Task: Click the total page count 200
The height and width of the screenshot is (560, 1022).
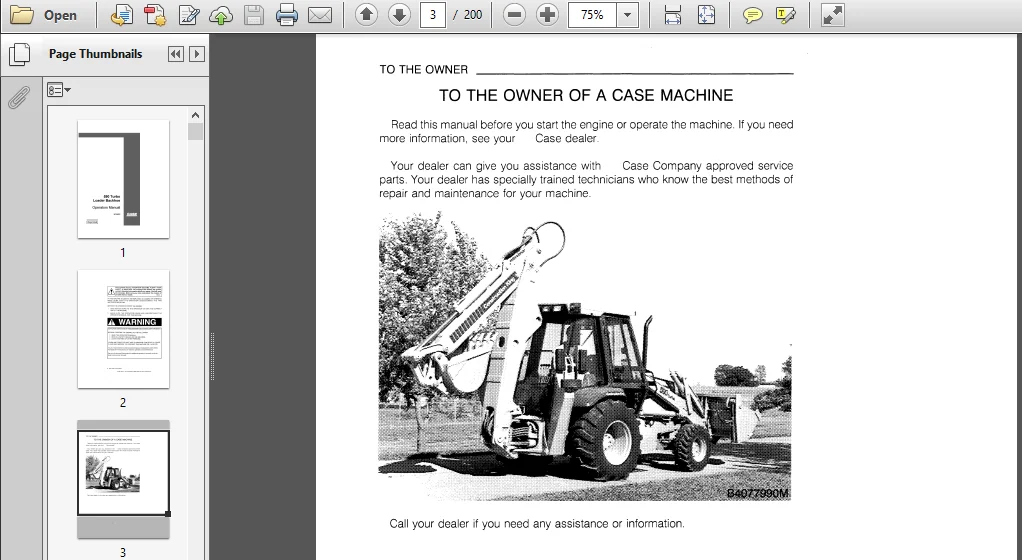Action: pyautogui.click(x=473, y=14)
